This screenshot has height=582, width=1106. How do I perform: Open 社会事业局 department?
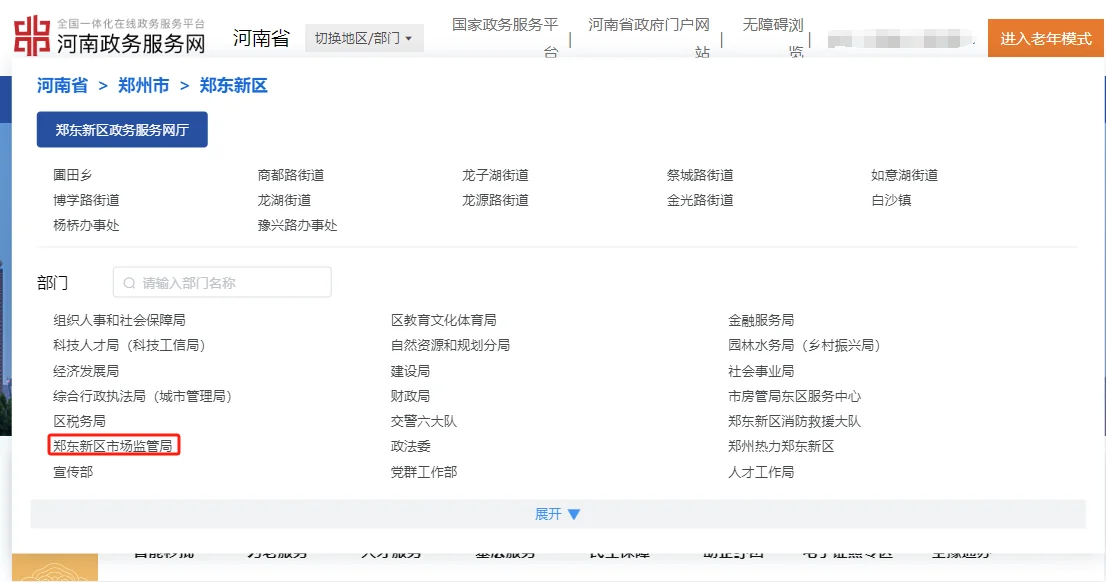761,371
